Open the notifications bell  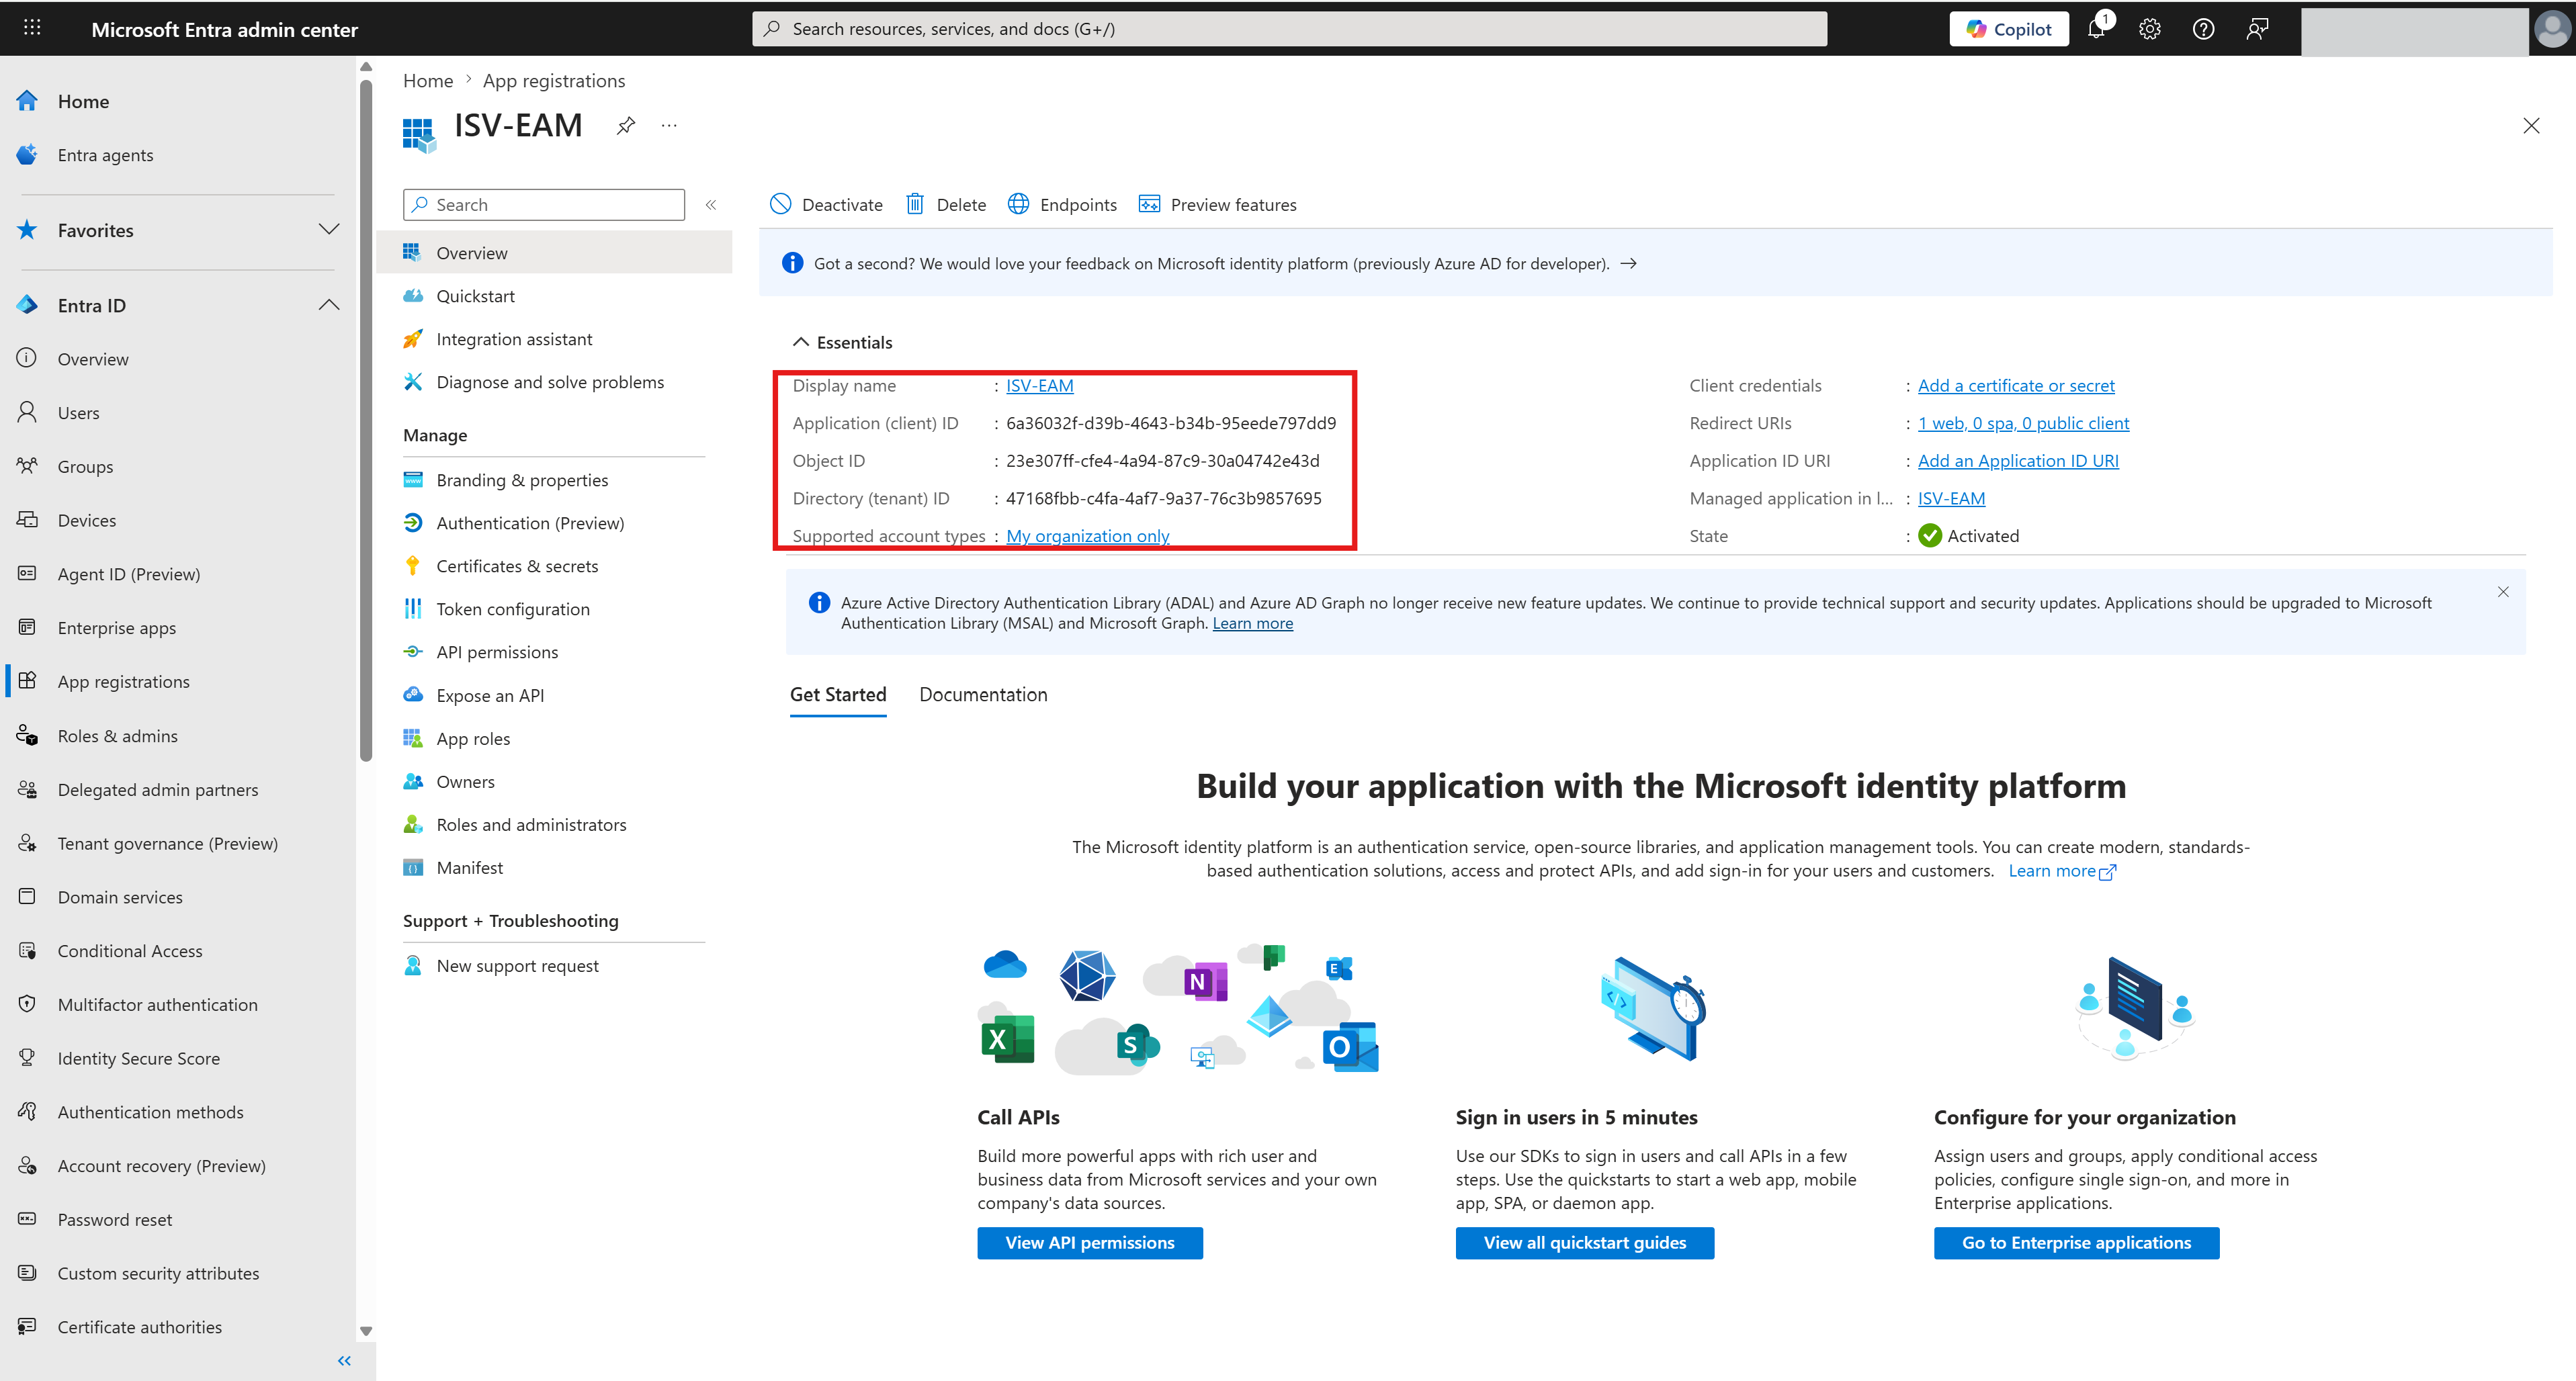[x=2097, y=29]
